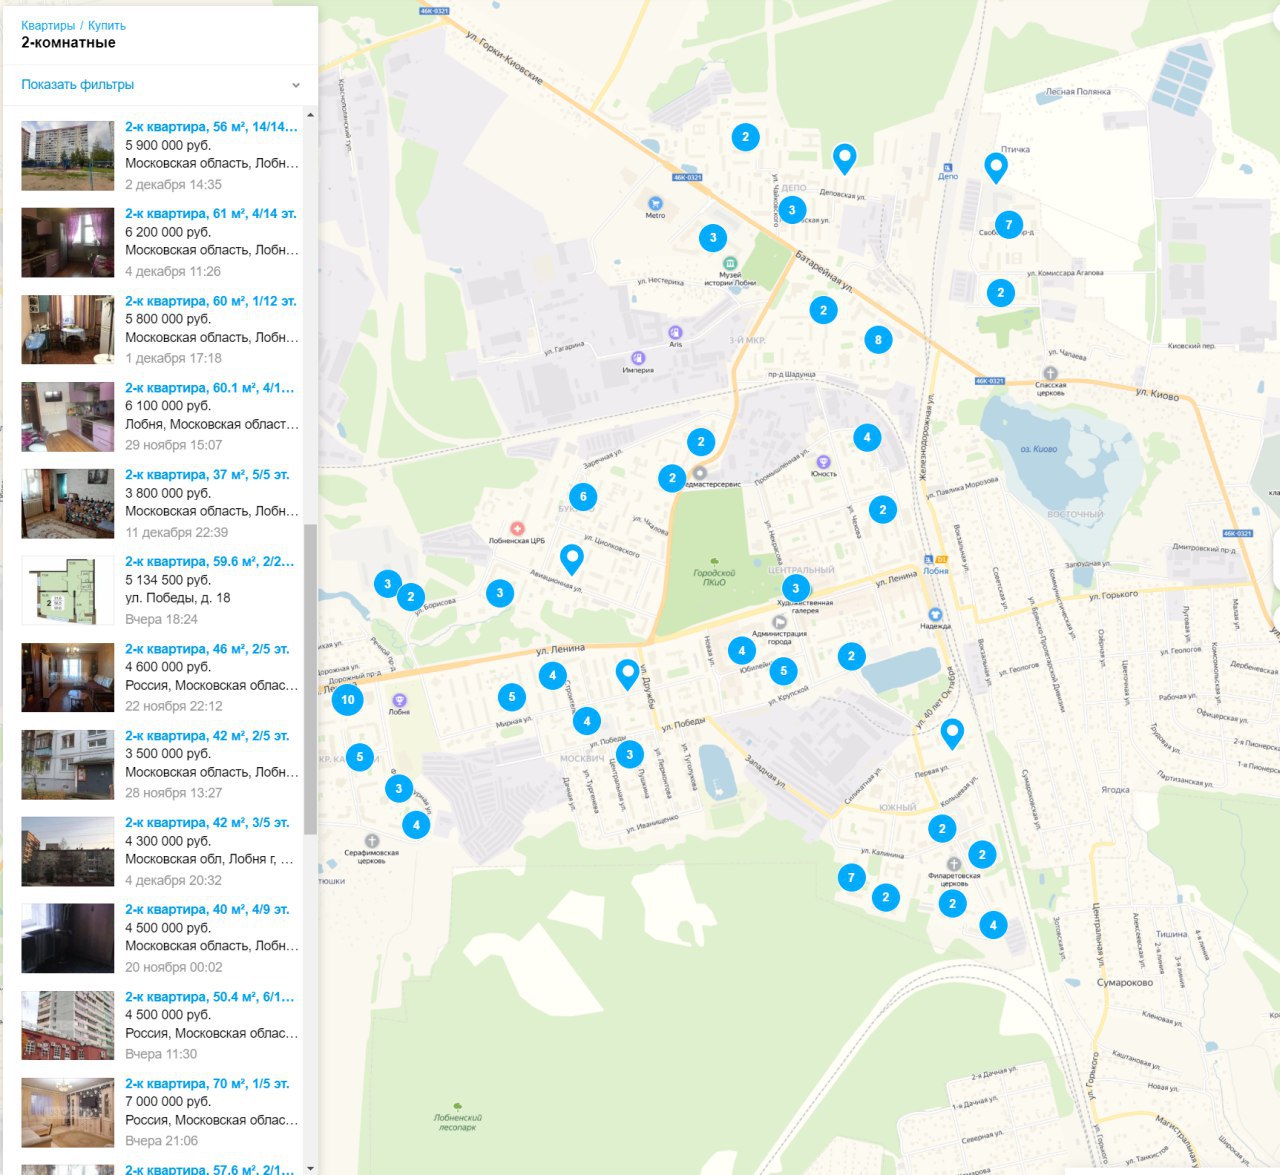Screen dimensions: 1280x1175
Task: Click the listings scrollbar up arrow
Action: (310, 114)
